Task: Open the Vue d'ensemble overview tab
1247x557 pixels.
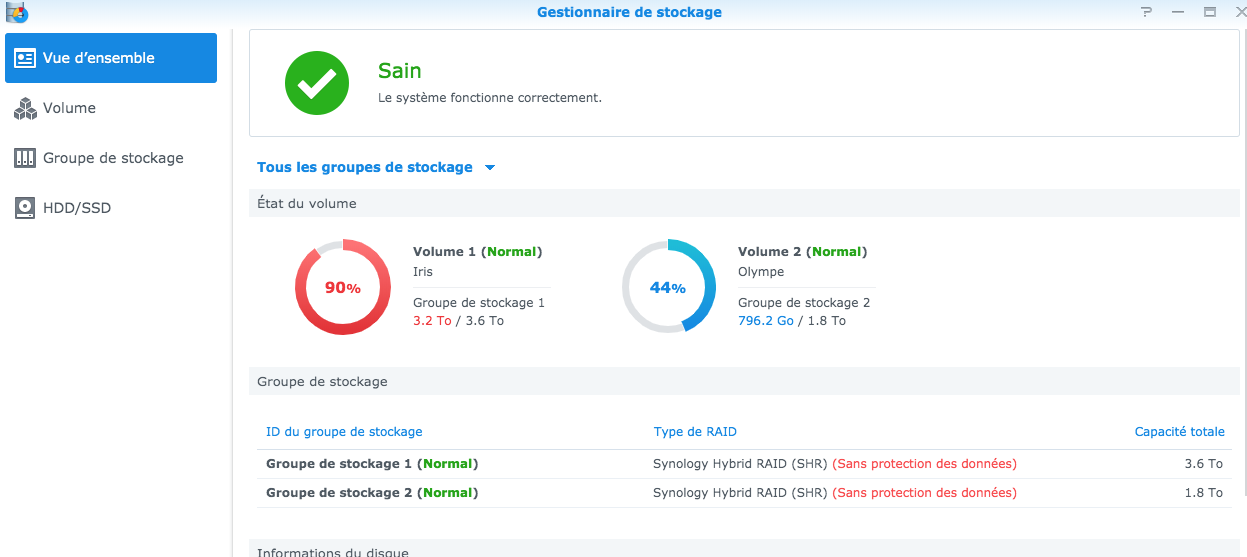Action: tap(111, 58)
